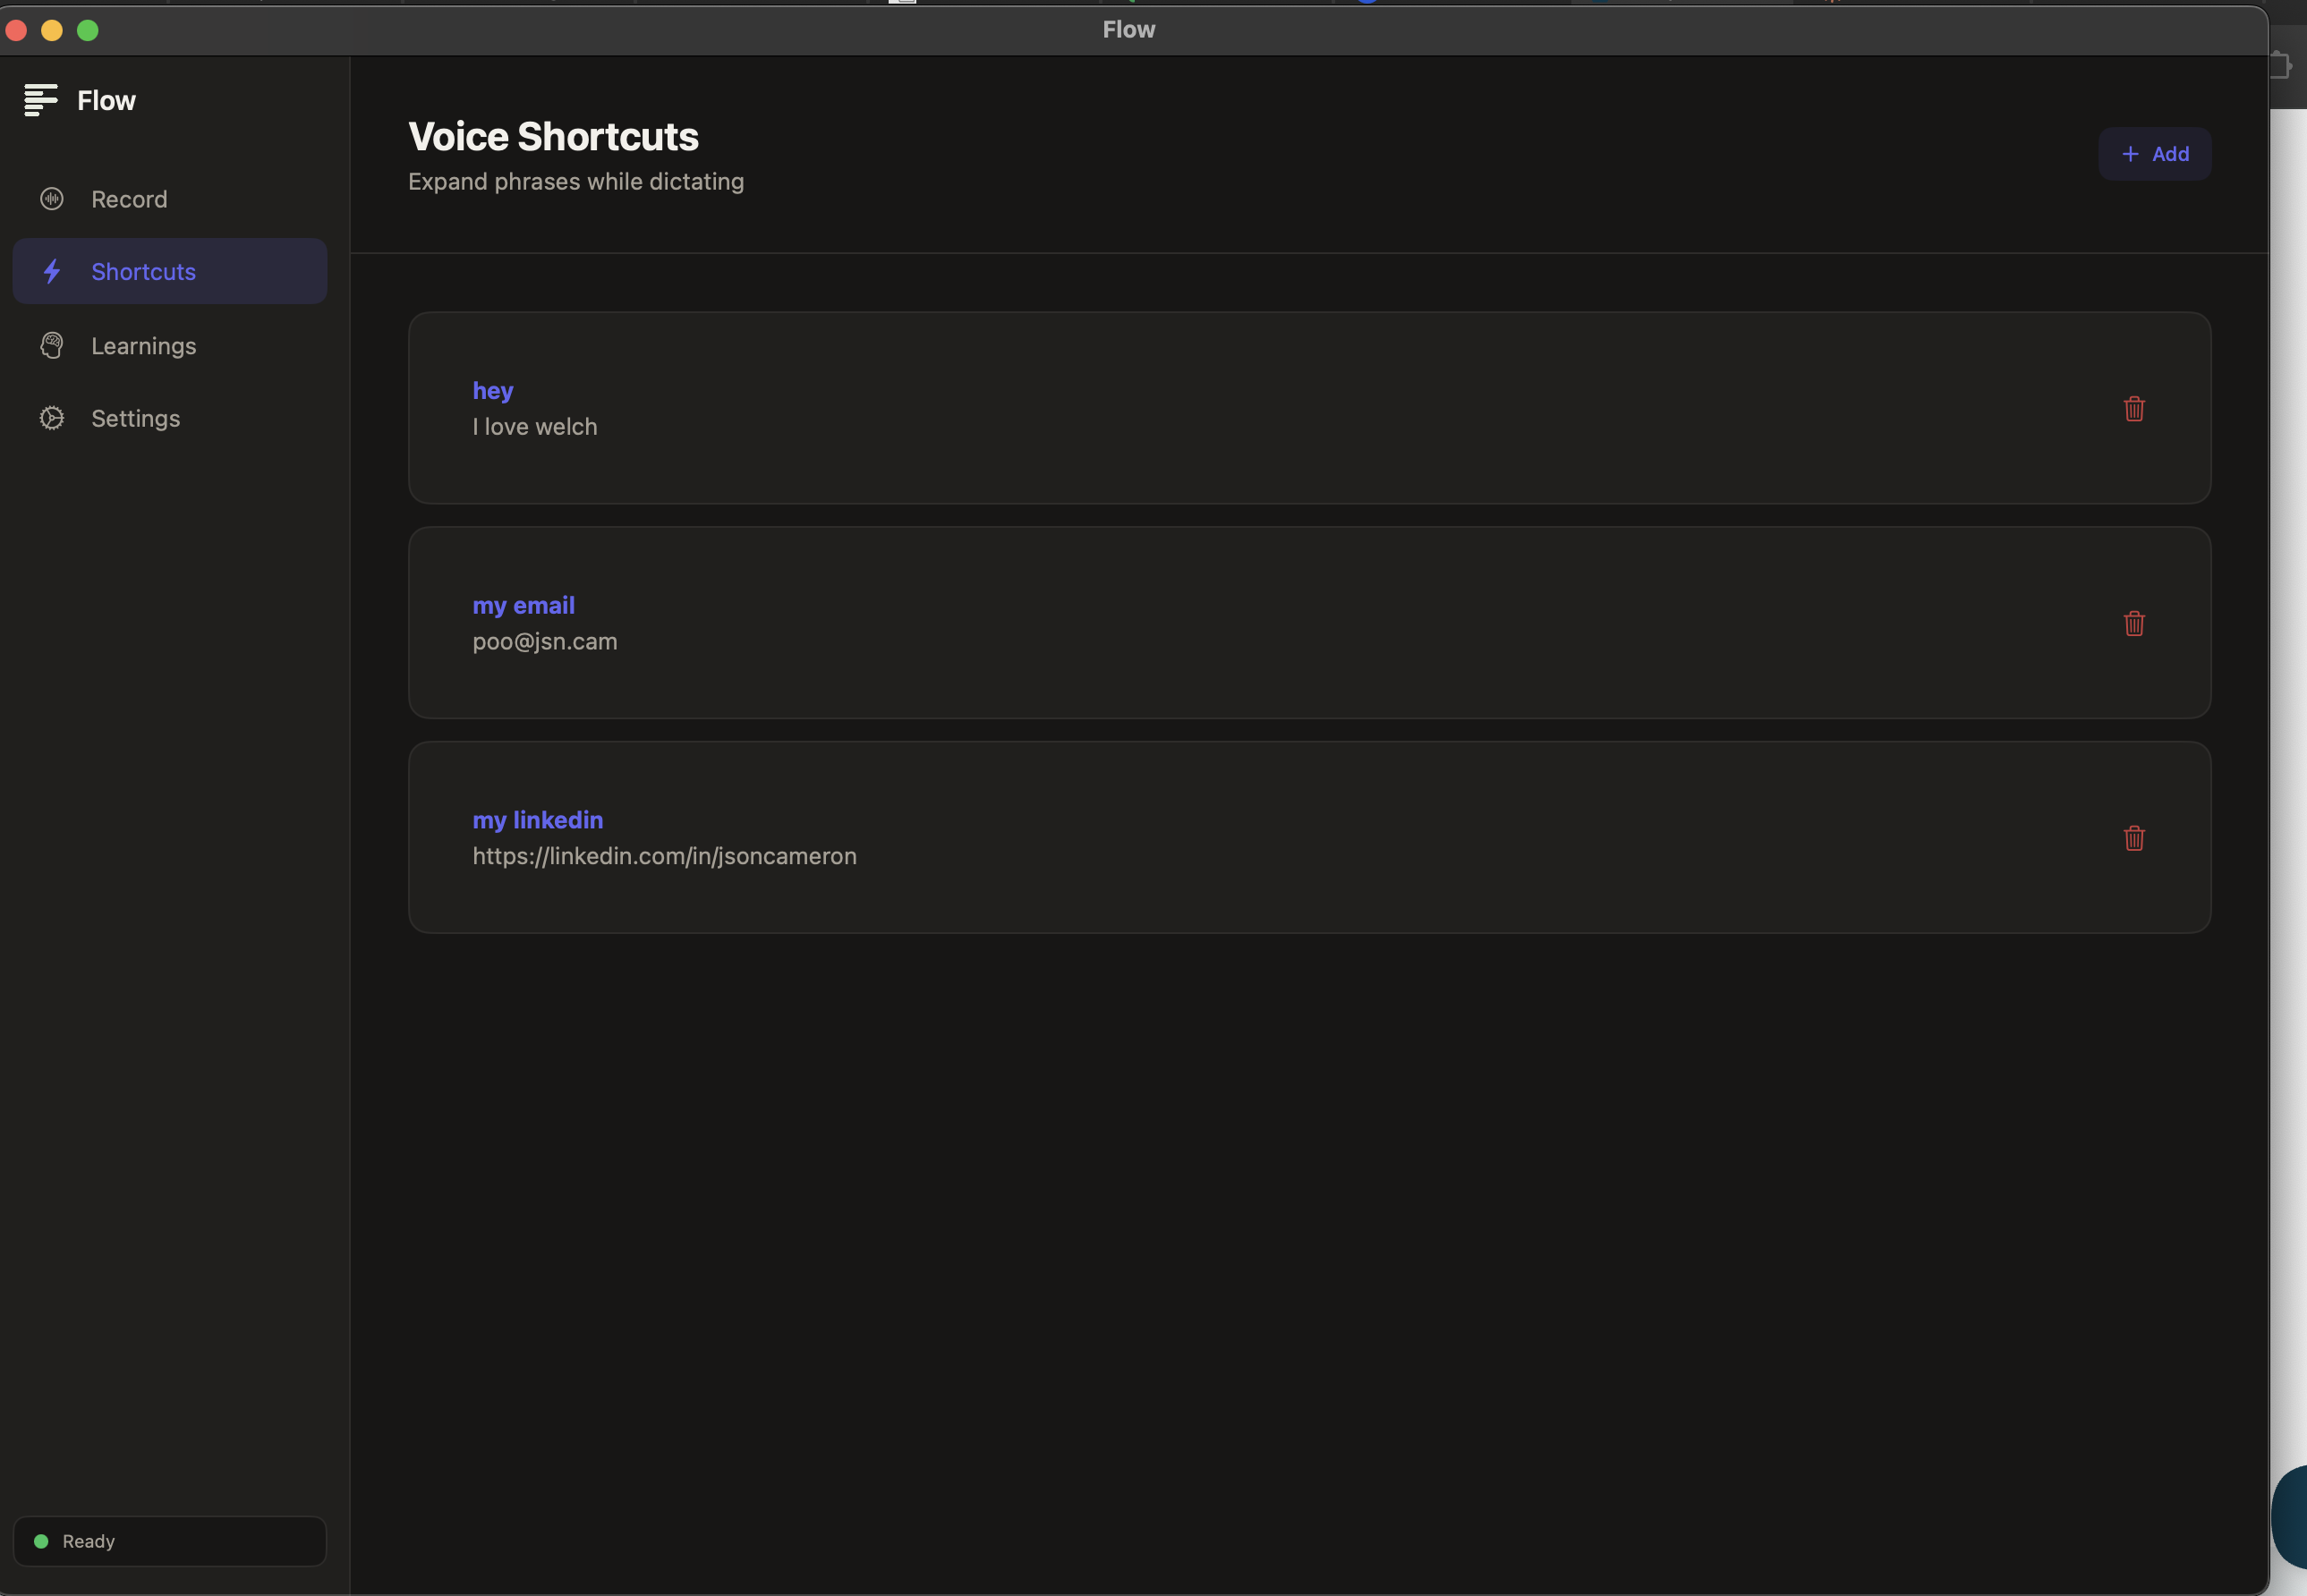Click the Record waveform icon in sidebar
Image resolution: width=2307 pixels, height=1596 pixels.
(x=52, y=199)
